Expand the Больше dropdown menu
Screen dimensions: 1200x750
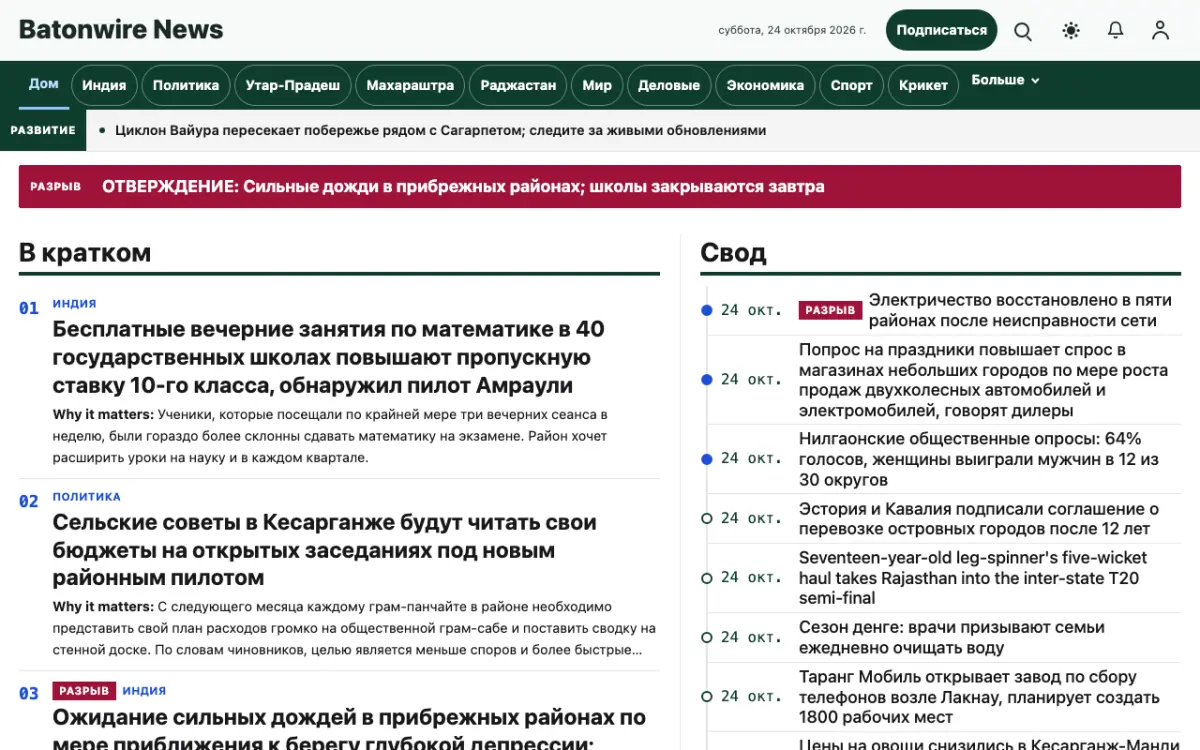coord(1005,80)
